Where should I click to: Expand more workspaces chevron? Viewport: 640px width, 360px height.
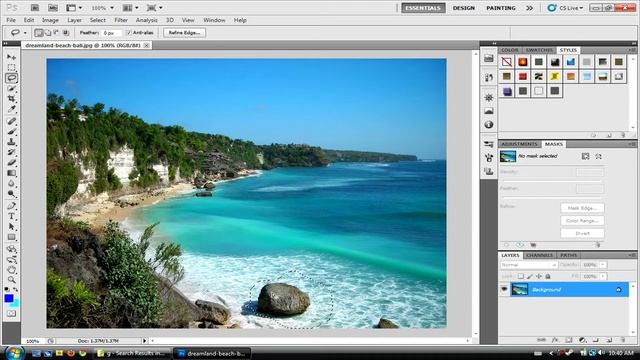tap(529, 8)
